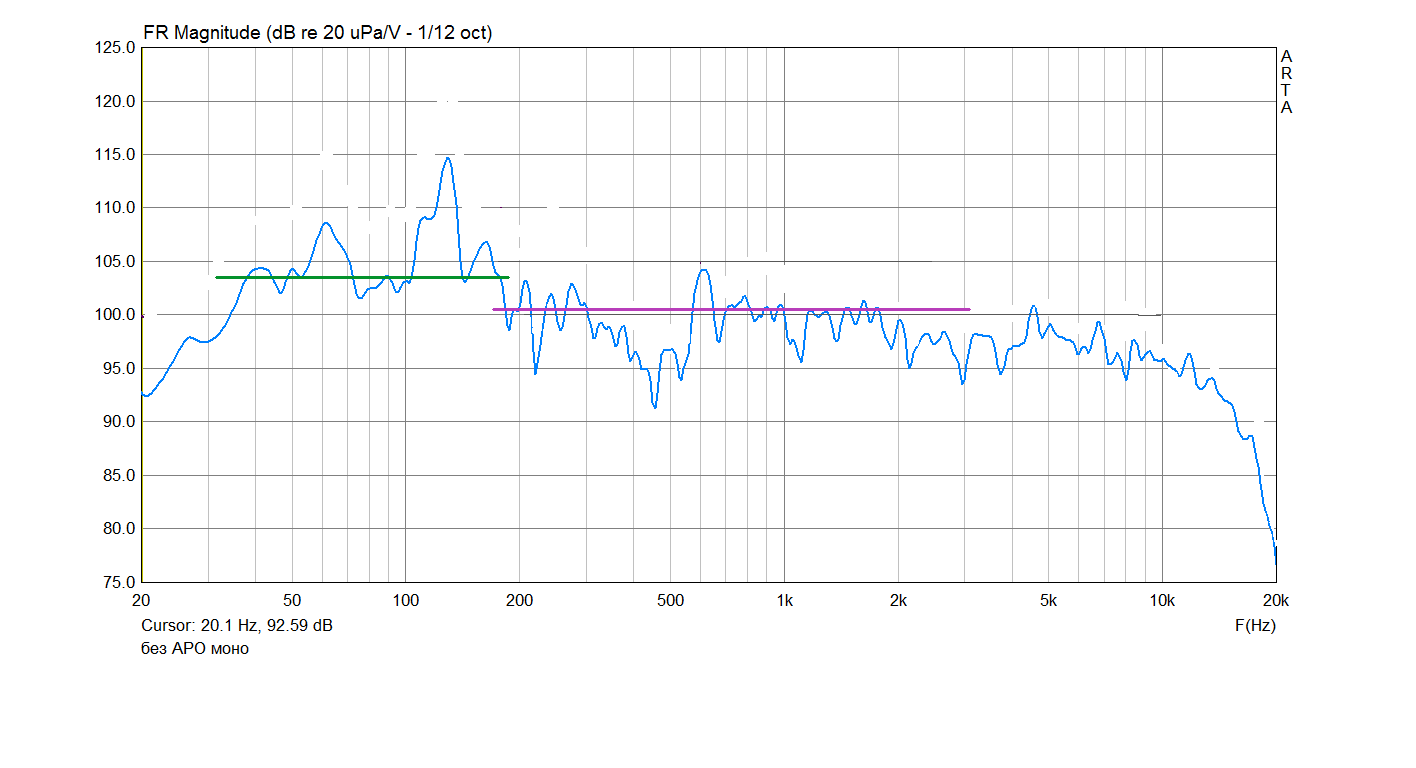Click the chart title 'FR Magnitude (dB re 20 uPa/V - 1/12 oct)'
The height and width of the screenshot is (768, 1416).
pyautogui.click(x=318, y=33)
